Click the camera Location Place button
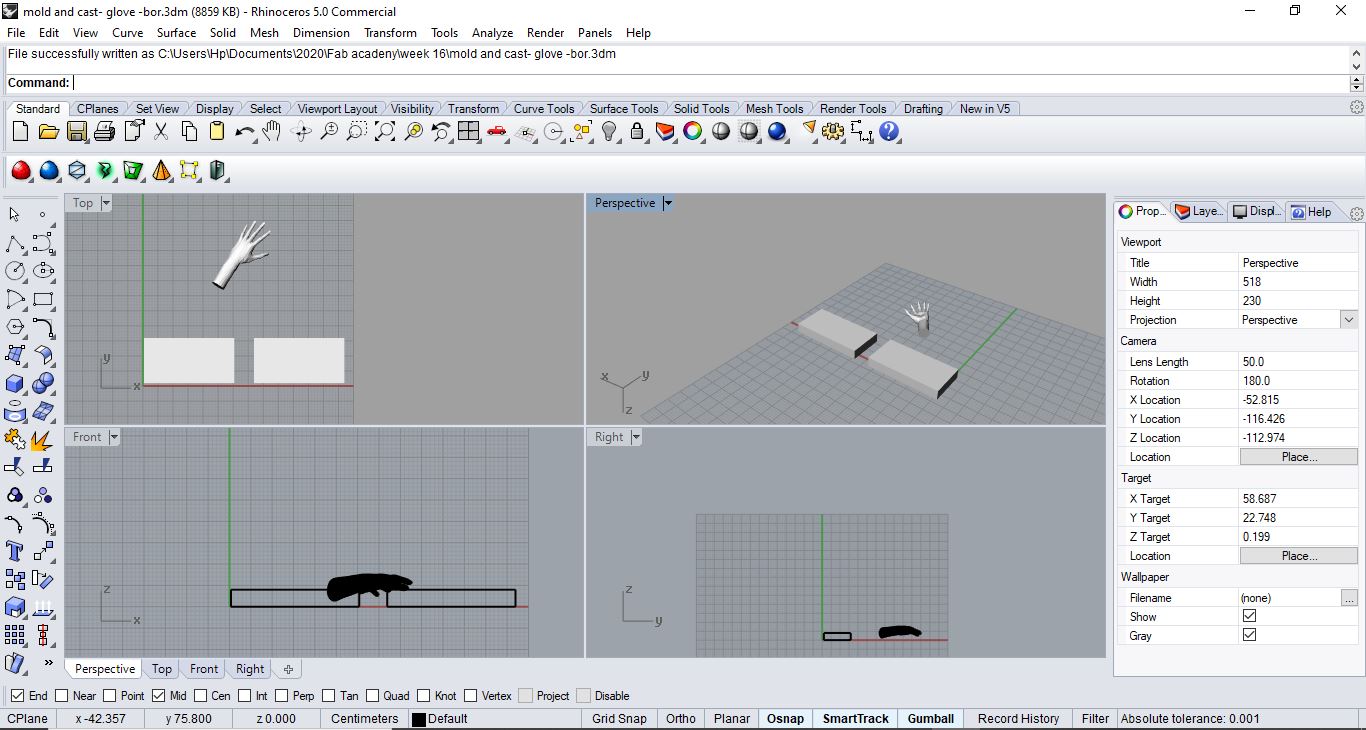The height and width of the screenshot is (730, 1366). click(x=1299, y=457)
